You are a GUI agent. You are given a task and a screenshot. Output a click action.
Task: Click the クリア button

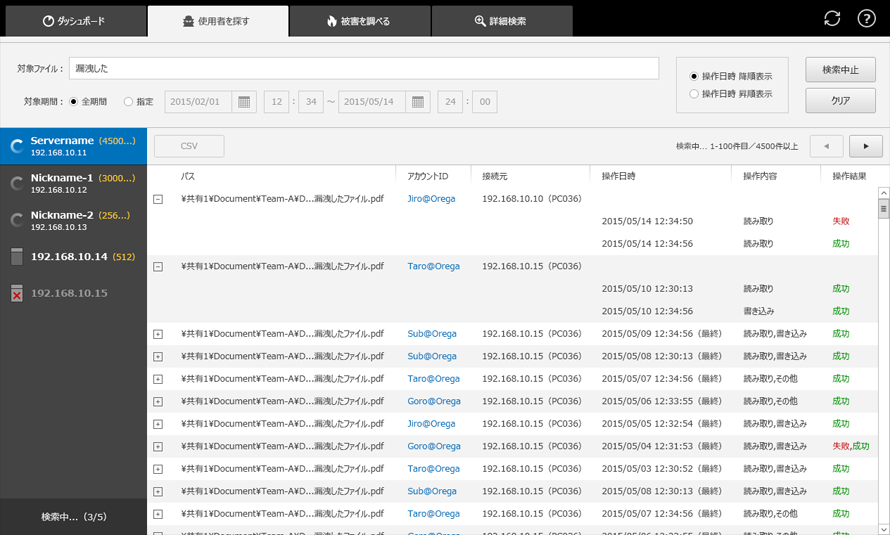(840, 101)
